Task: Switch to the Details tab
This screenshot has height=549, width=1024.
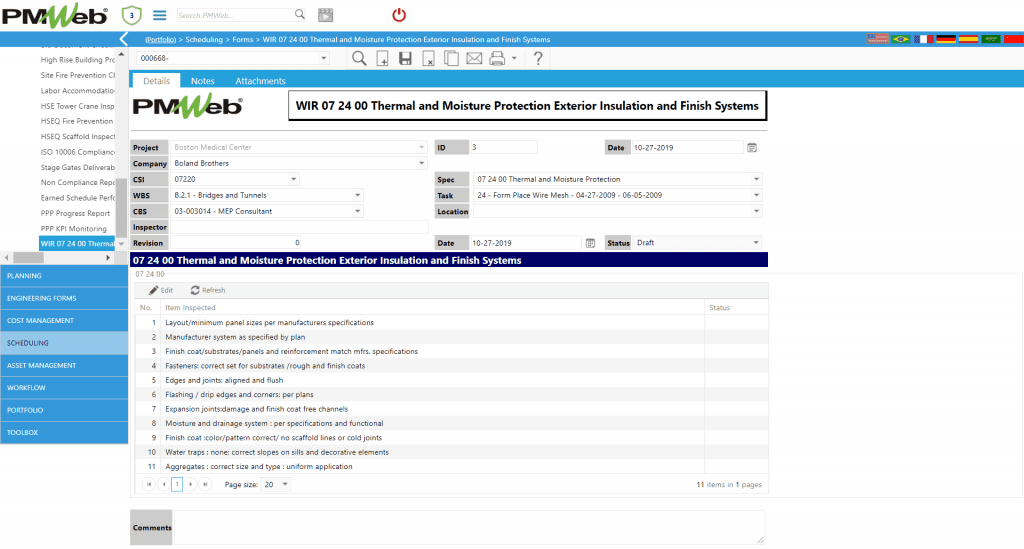Action: [156, 80]
